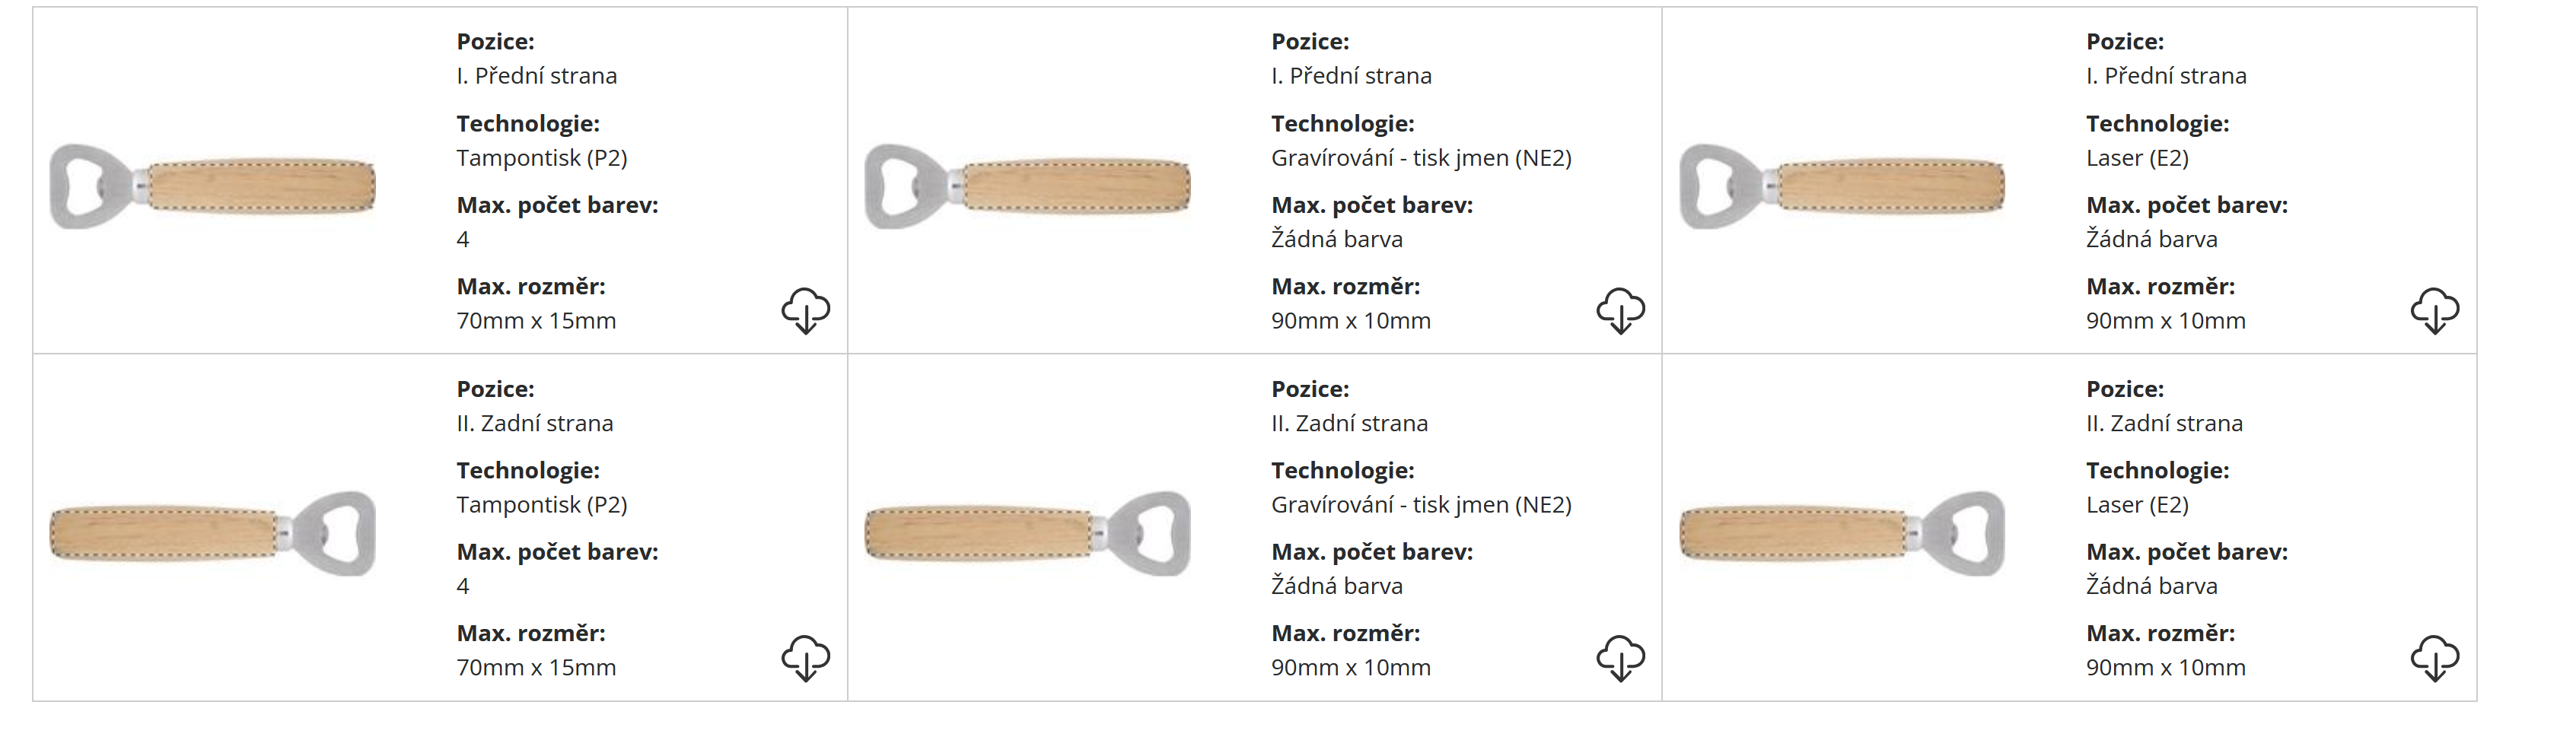Click Tampontisk (P2) text for Přední strana
Image resolution: width=2576 pixels, height=740 pixels.
tap(541, 158)
